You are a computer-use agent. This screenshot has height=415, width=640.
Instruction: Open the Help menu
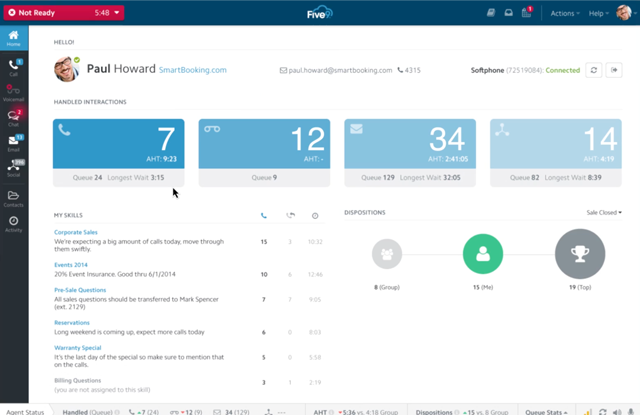click(599, 13)
